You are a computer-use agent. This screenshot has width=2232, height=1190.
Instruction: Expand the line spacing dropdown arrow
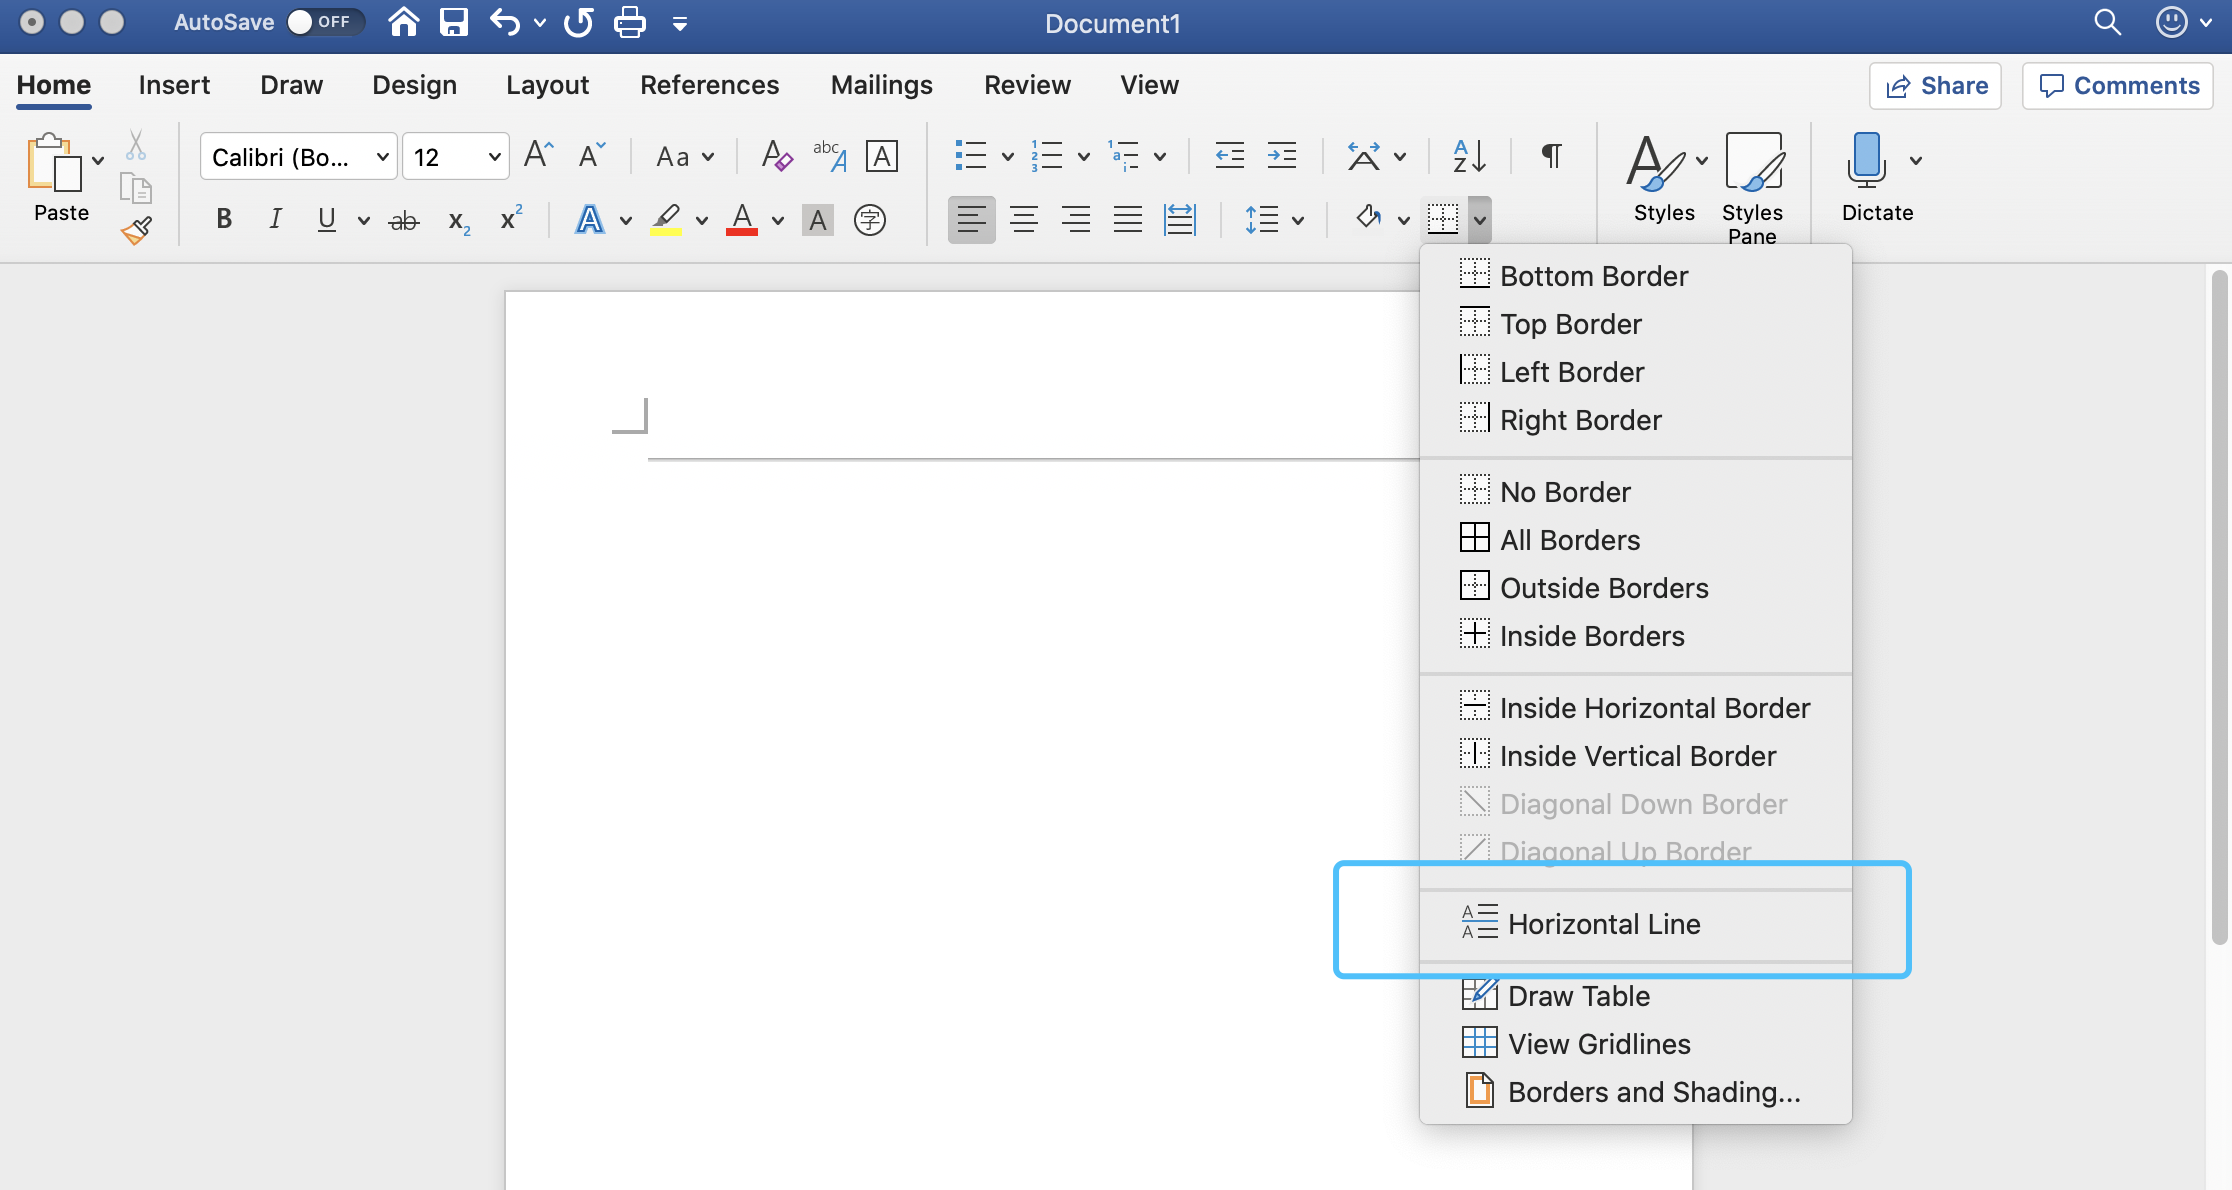point(1298,220)
